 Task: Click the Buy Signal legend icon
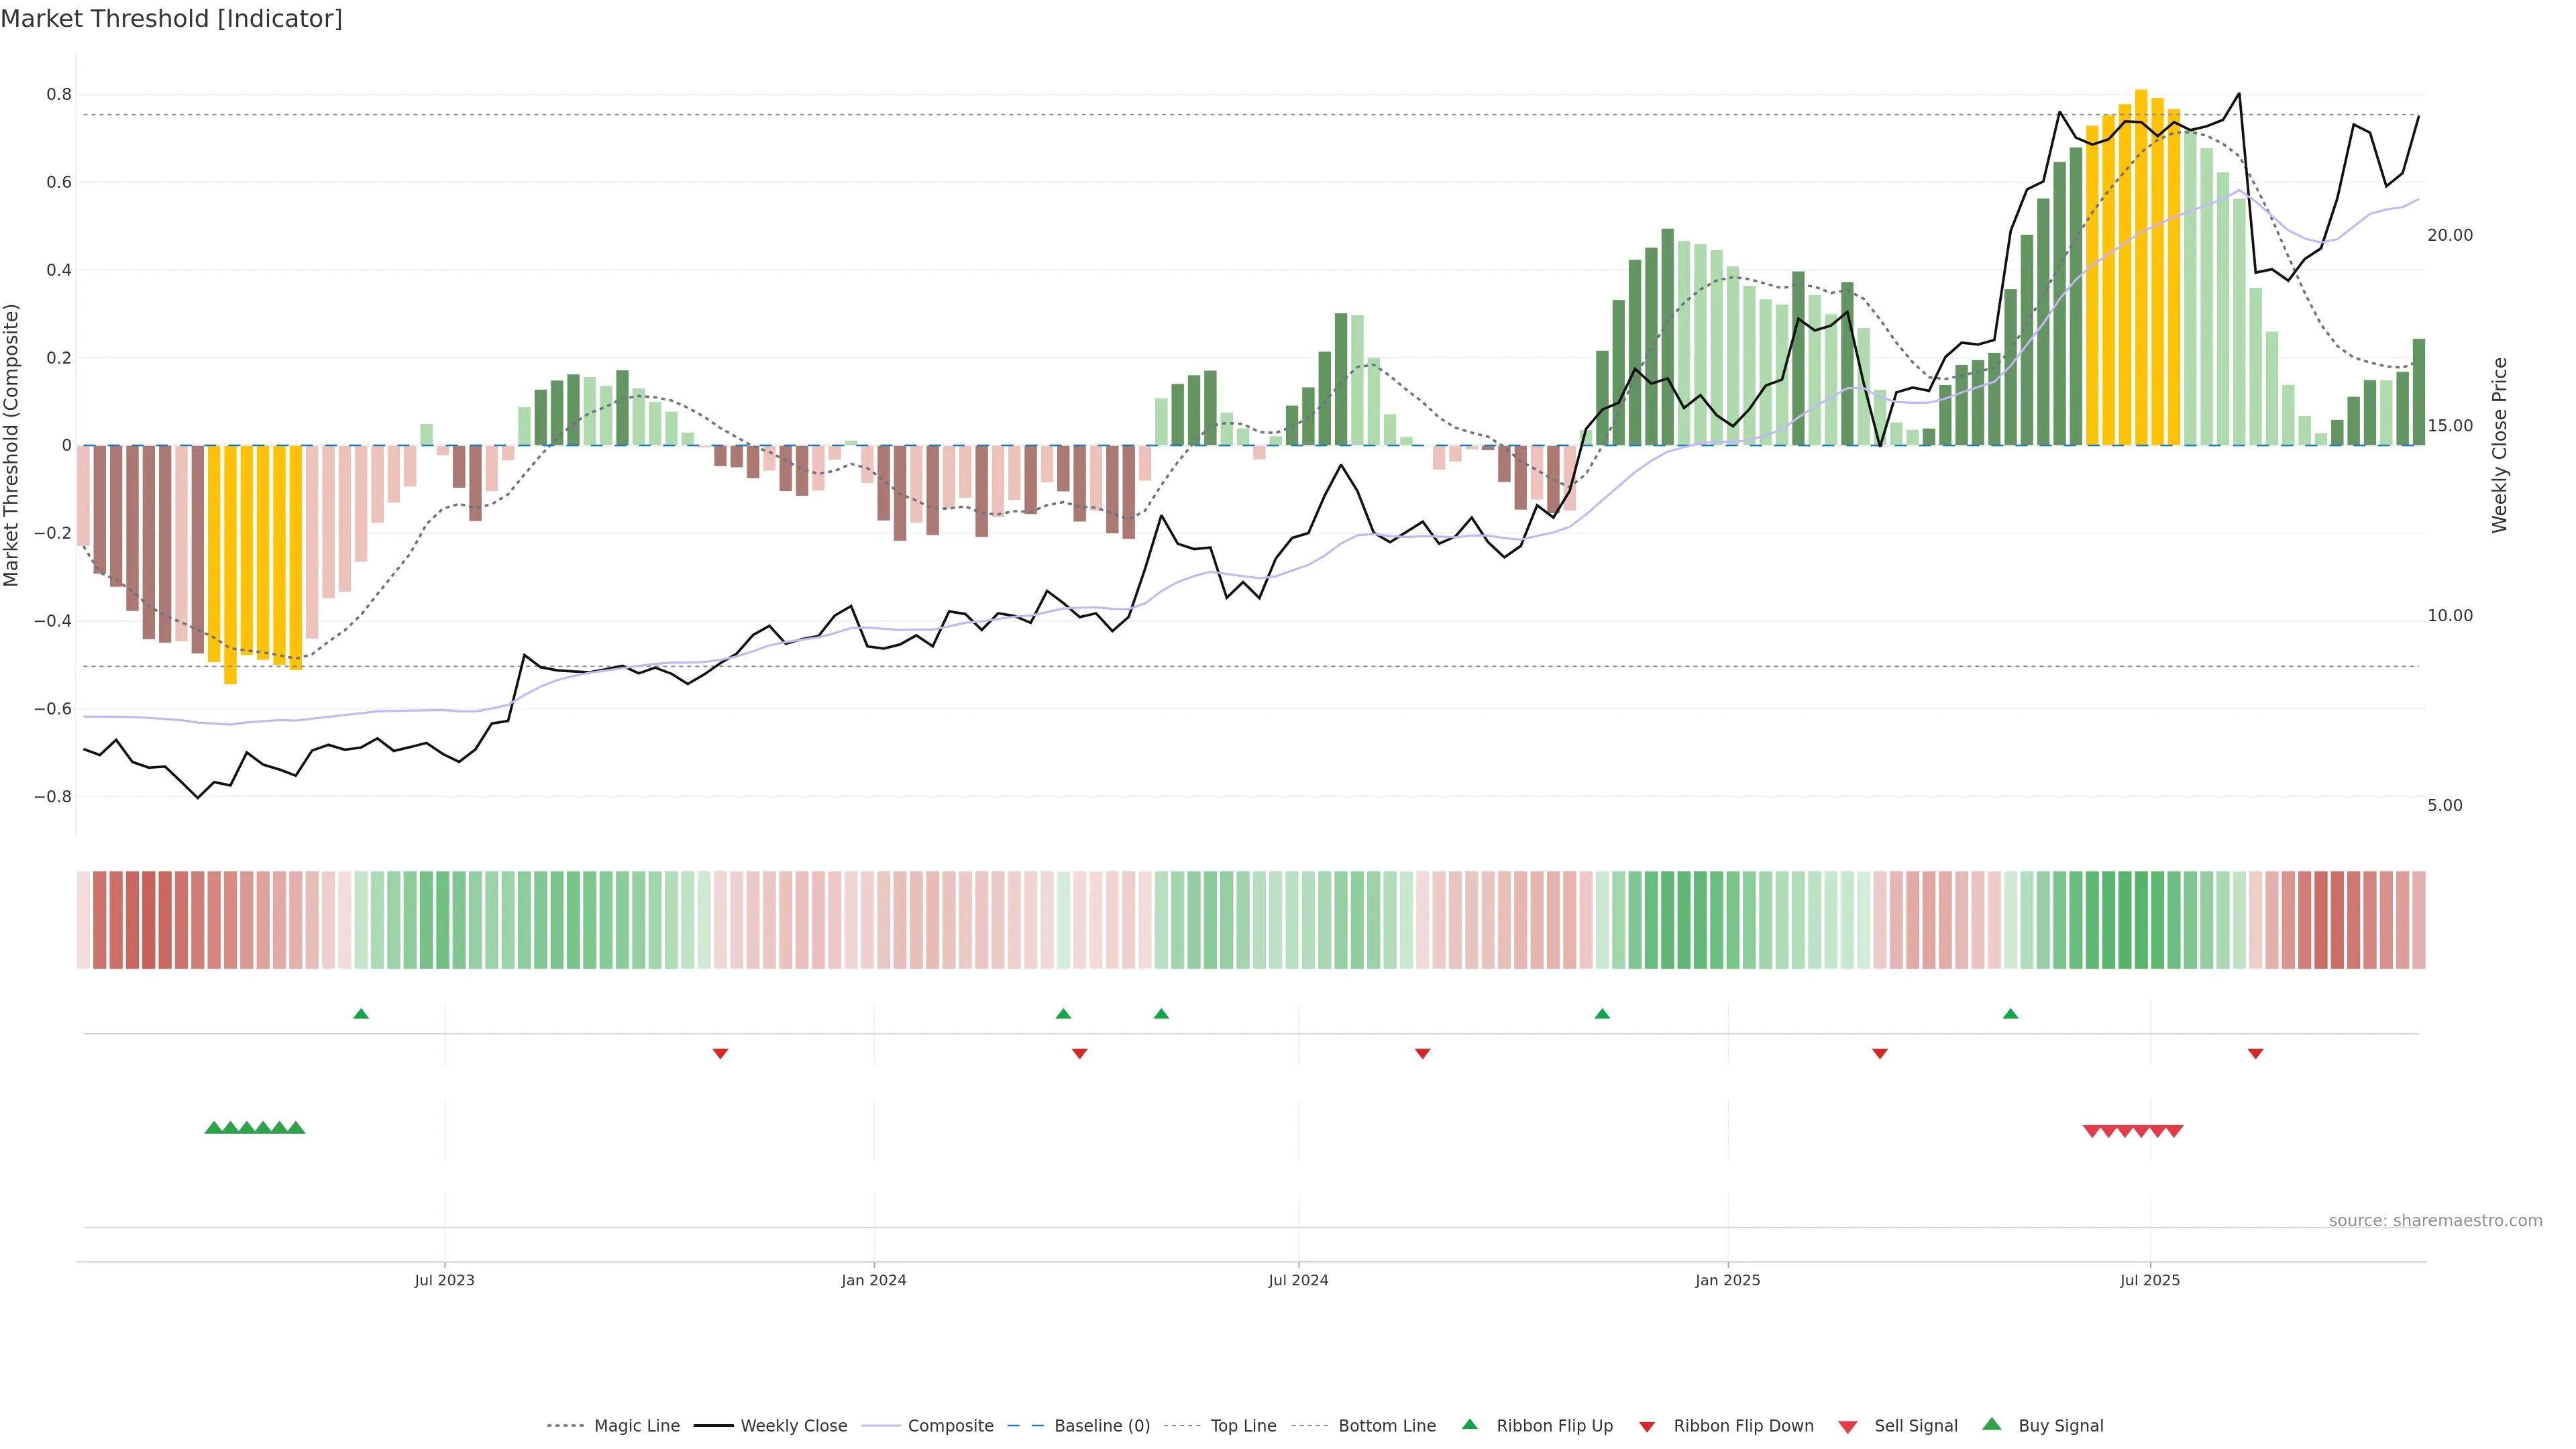[1992, 1425]
